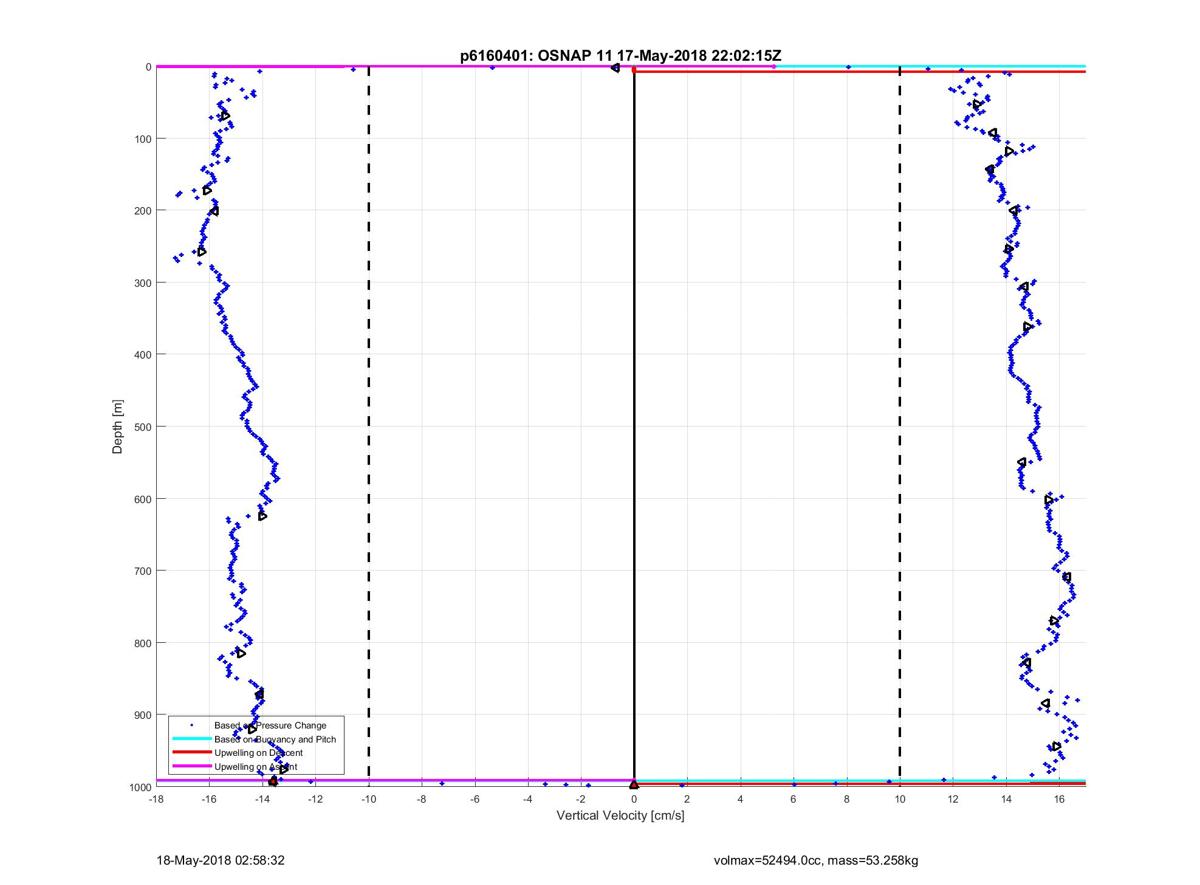Screen dimensions: 1200x885
Task: Select legend entry 'Upwelling on Ascent'
Action: pos(255,766)
